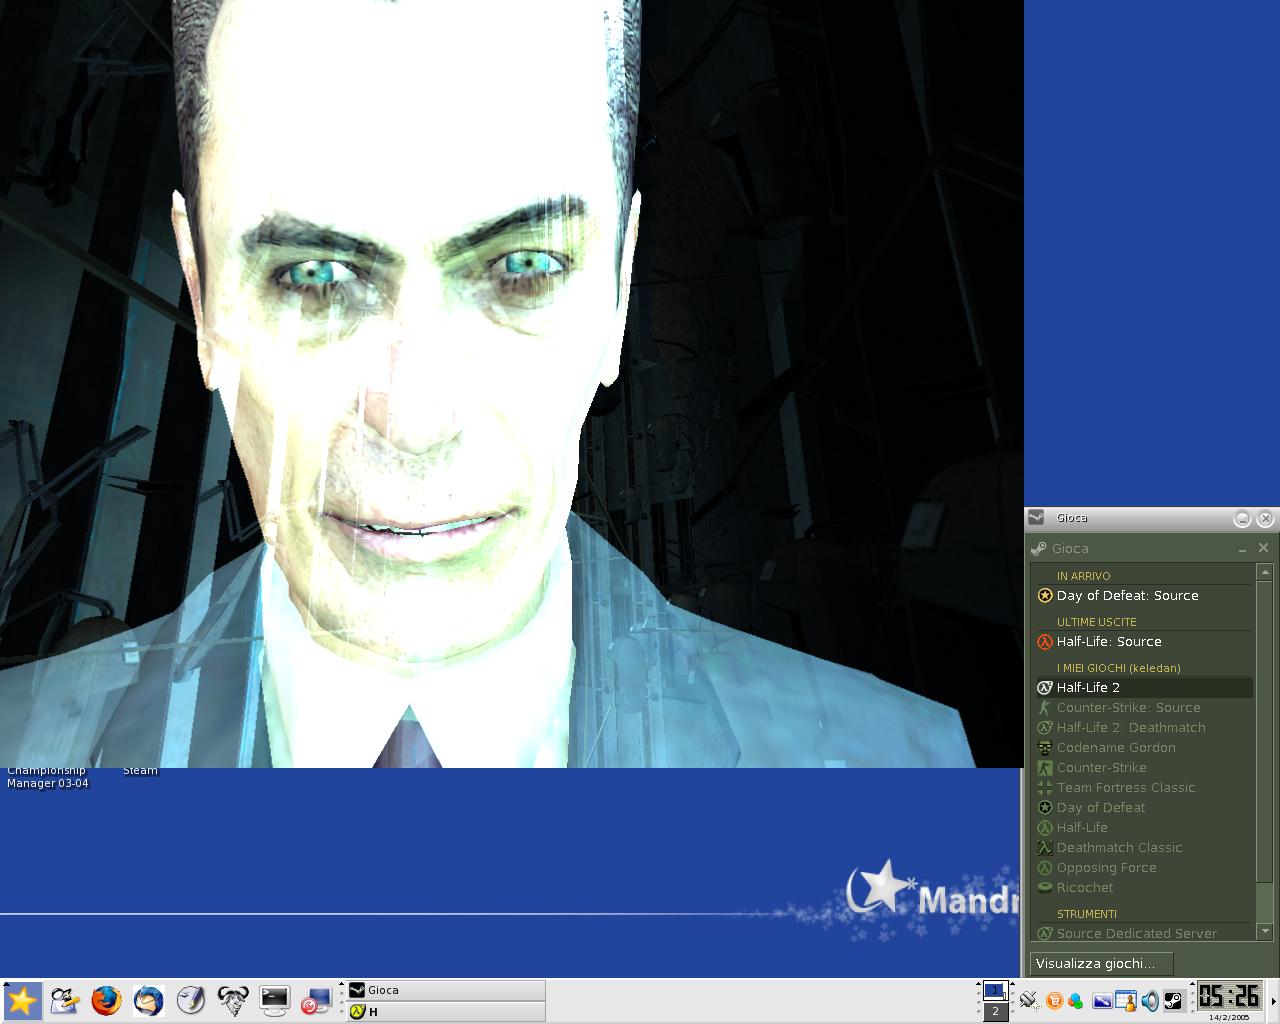Click the monitor with red arrow launcher
Screen dimensions: 1280x1024
click(x=316, y=1000)
